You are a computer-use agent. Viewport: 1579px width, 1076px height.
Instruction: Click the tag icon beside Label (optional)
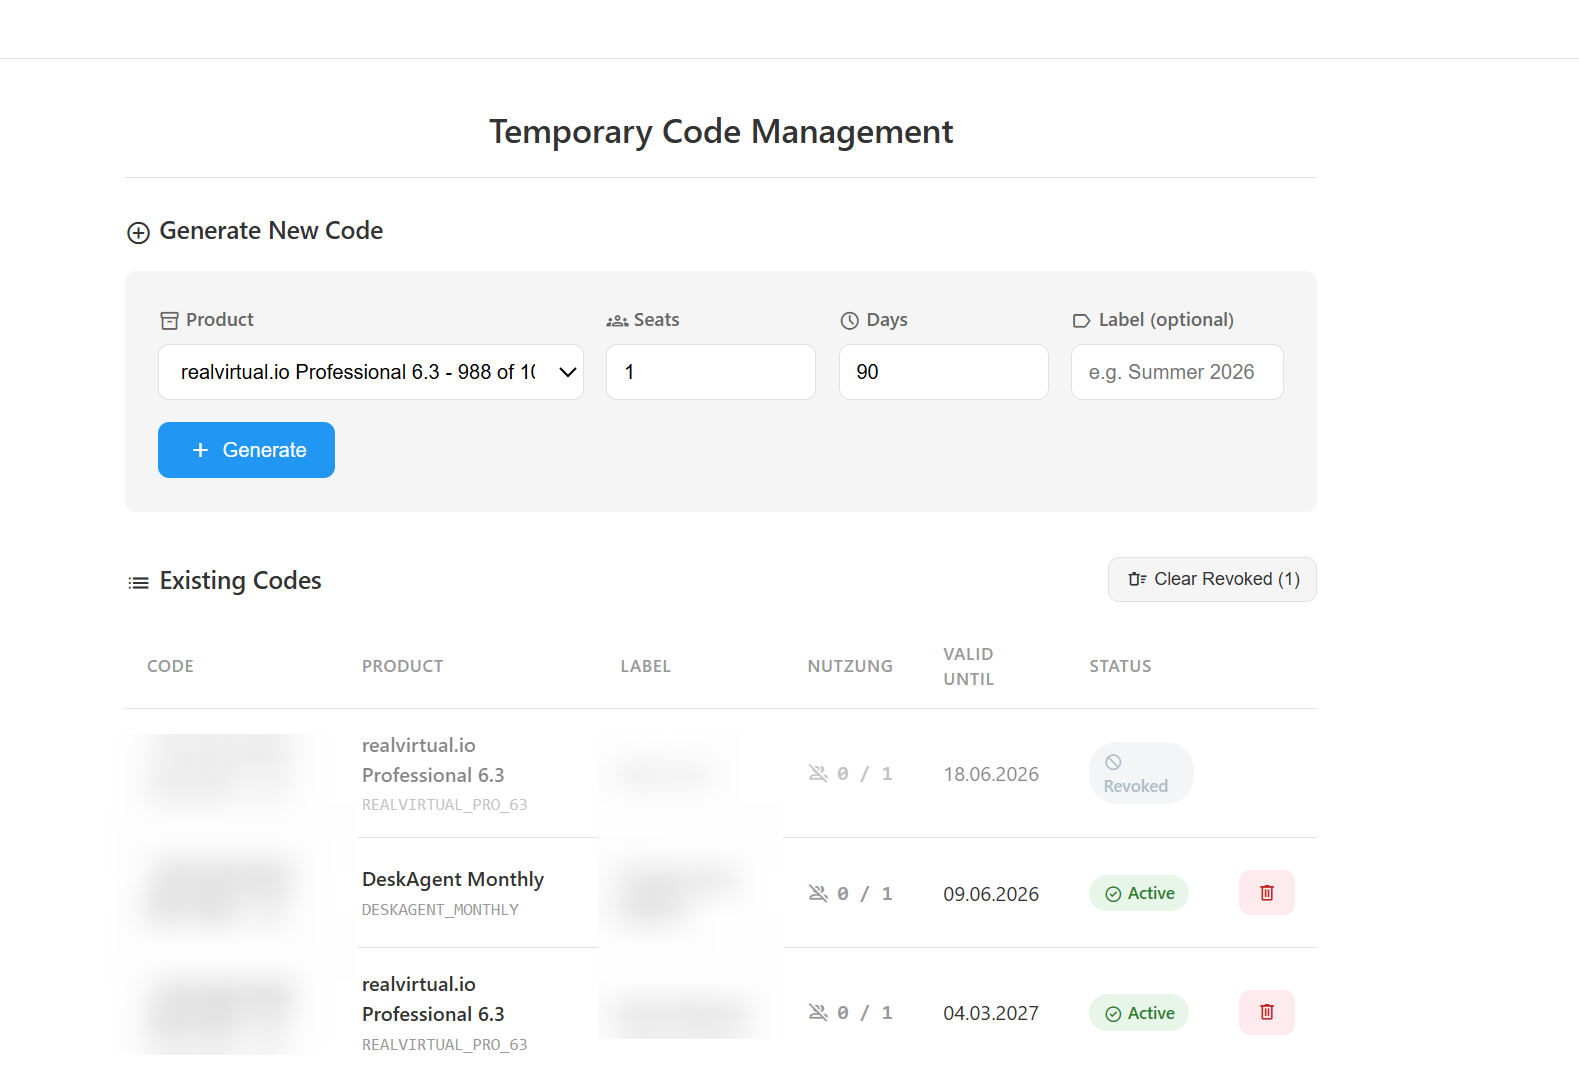tap(1081, 321)
